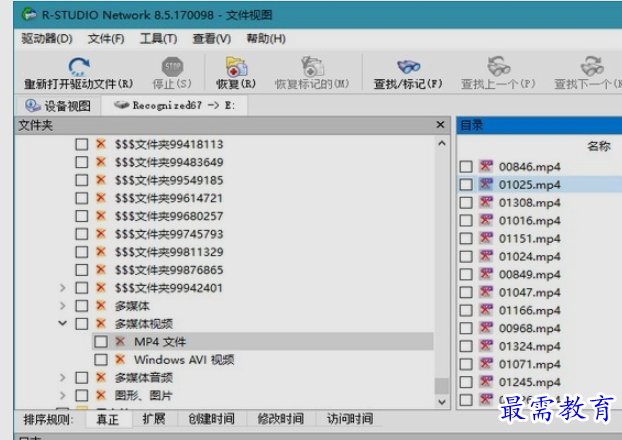This screenshot has width=622, height=440.
Task: Click the R-STUDIO app icon in title bar
Action: coord(29,14)
